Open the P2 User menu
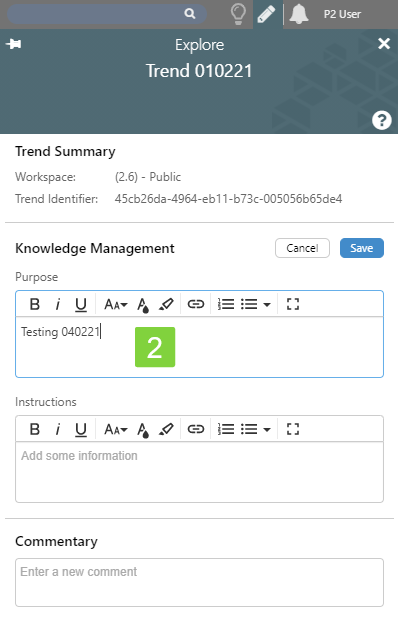This screenshot has width=398, height=640. (x=342, y=14)
